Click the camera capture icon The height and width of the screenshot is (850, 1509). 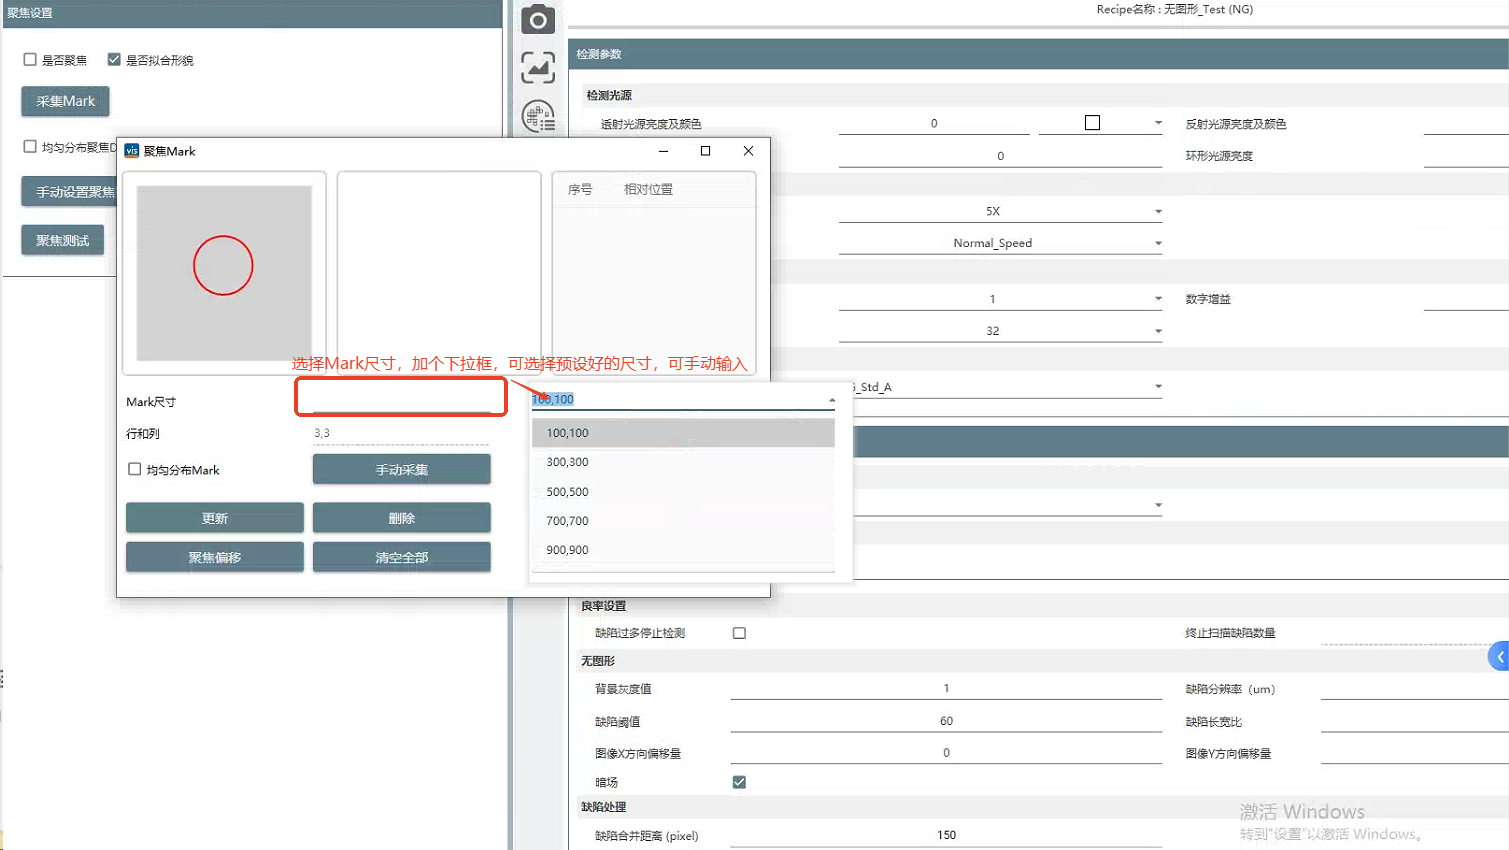[x=538, y=20]
